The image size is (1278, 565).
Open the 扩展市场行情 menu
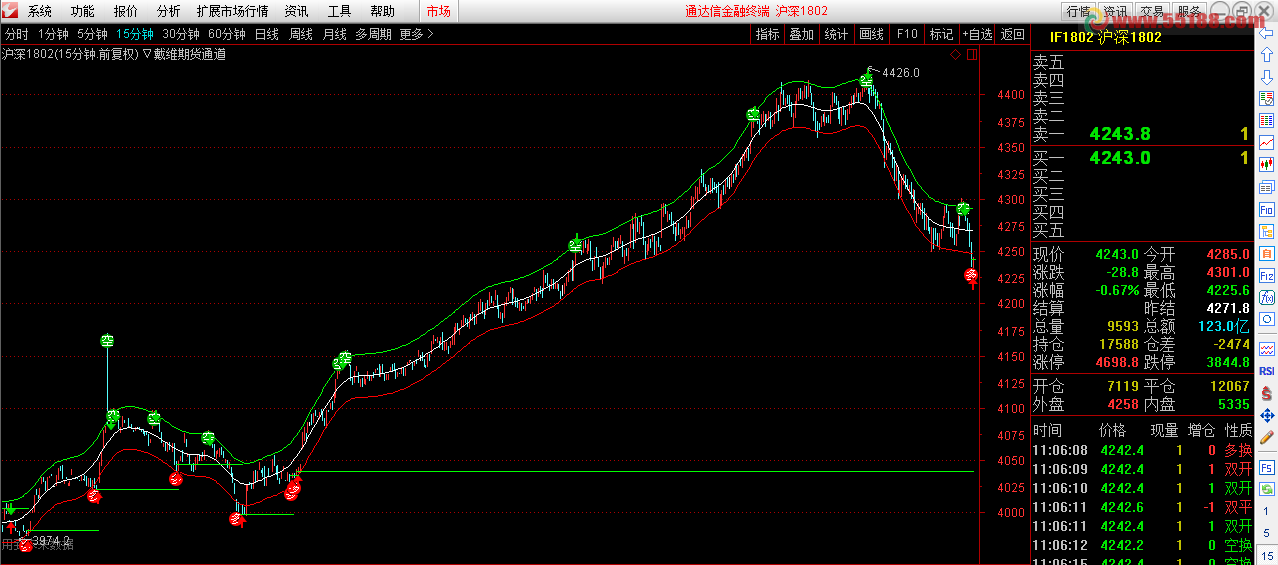[x=232, y=11]
